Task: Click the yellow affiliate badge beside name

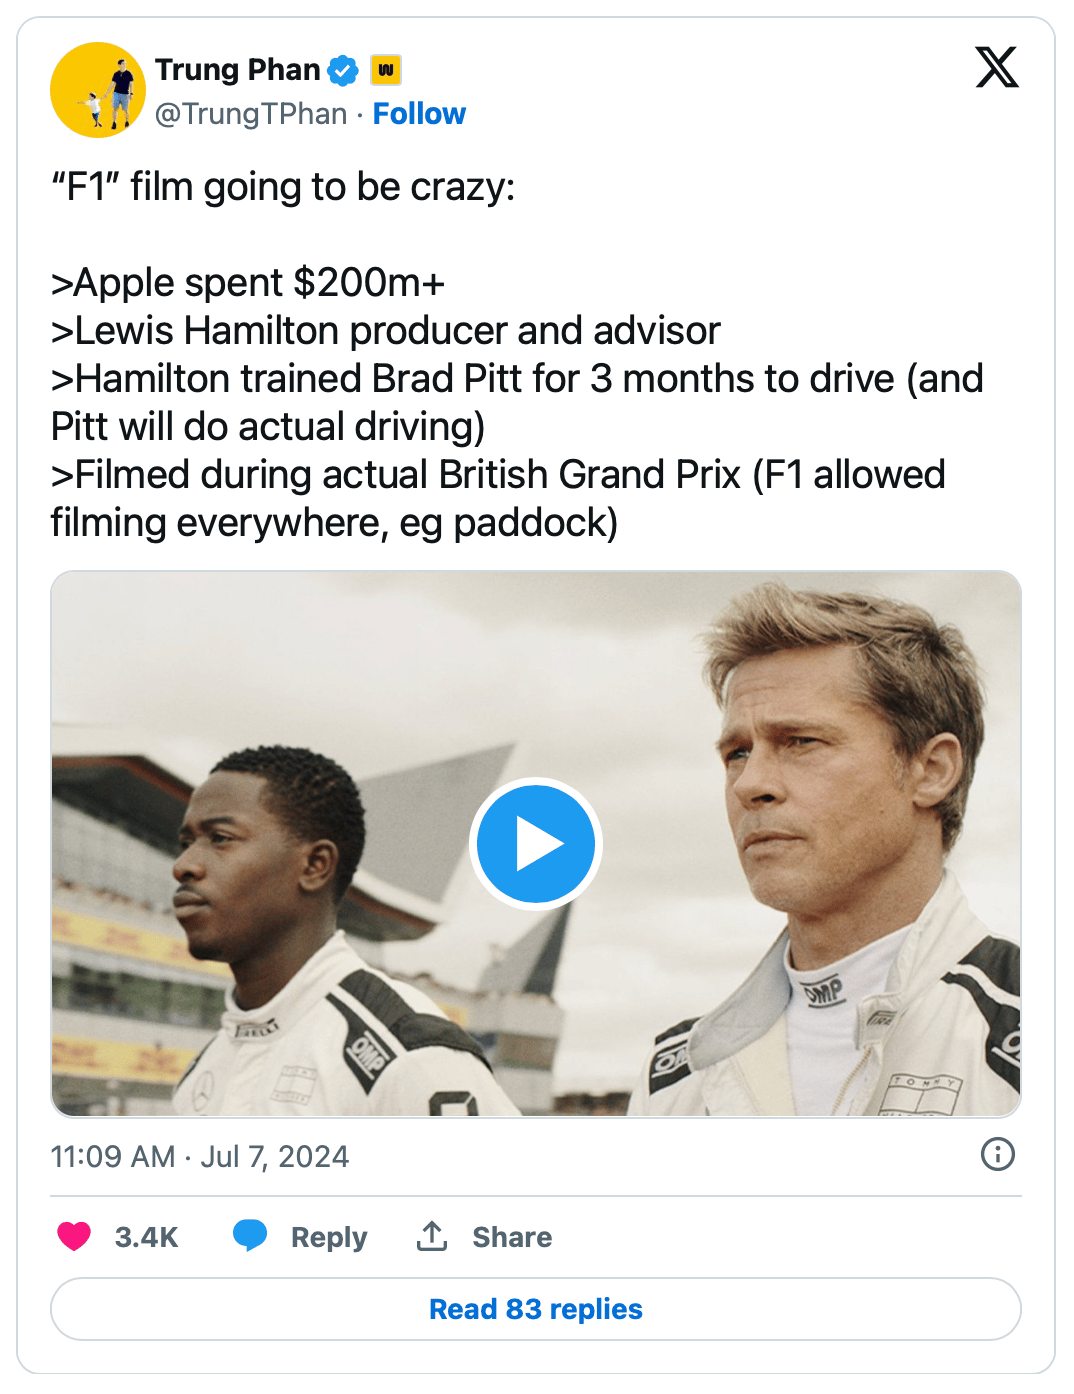Action: [385, 70]
